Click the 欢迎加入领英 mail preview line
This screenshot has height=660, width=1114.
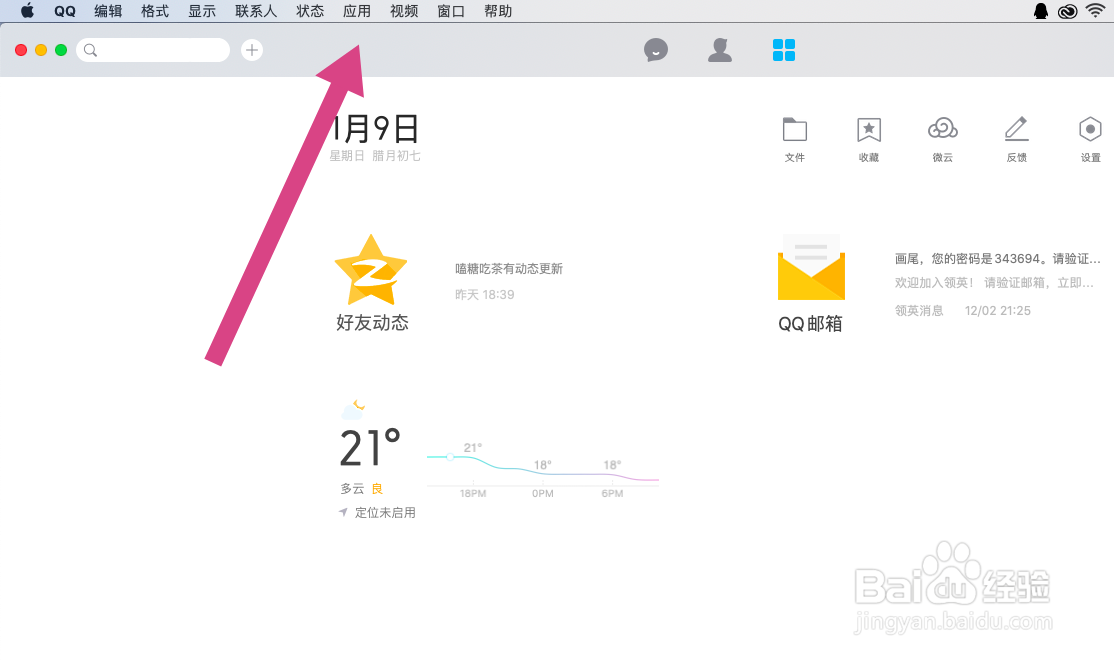point(994,283)
